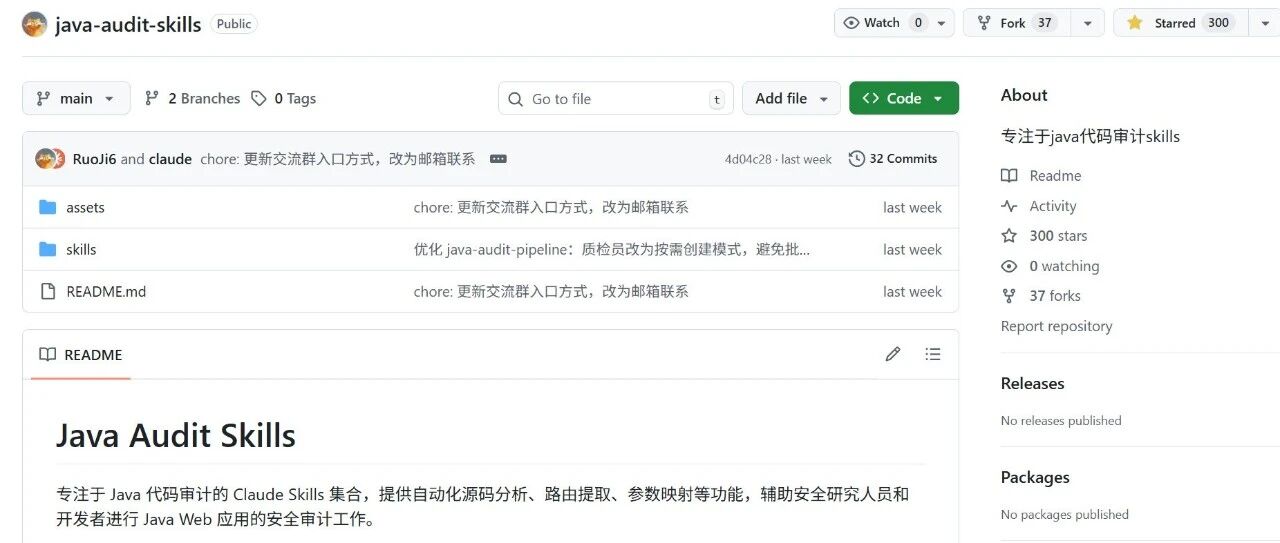1280x543 pixels.
Task: Open the skills folder
Action: click(81, 250)
